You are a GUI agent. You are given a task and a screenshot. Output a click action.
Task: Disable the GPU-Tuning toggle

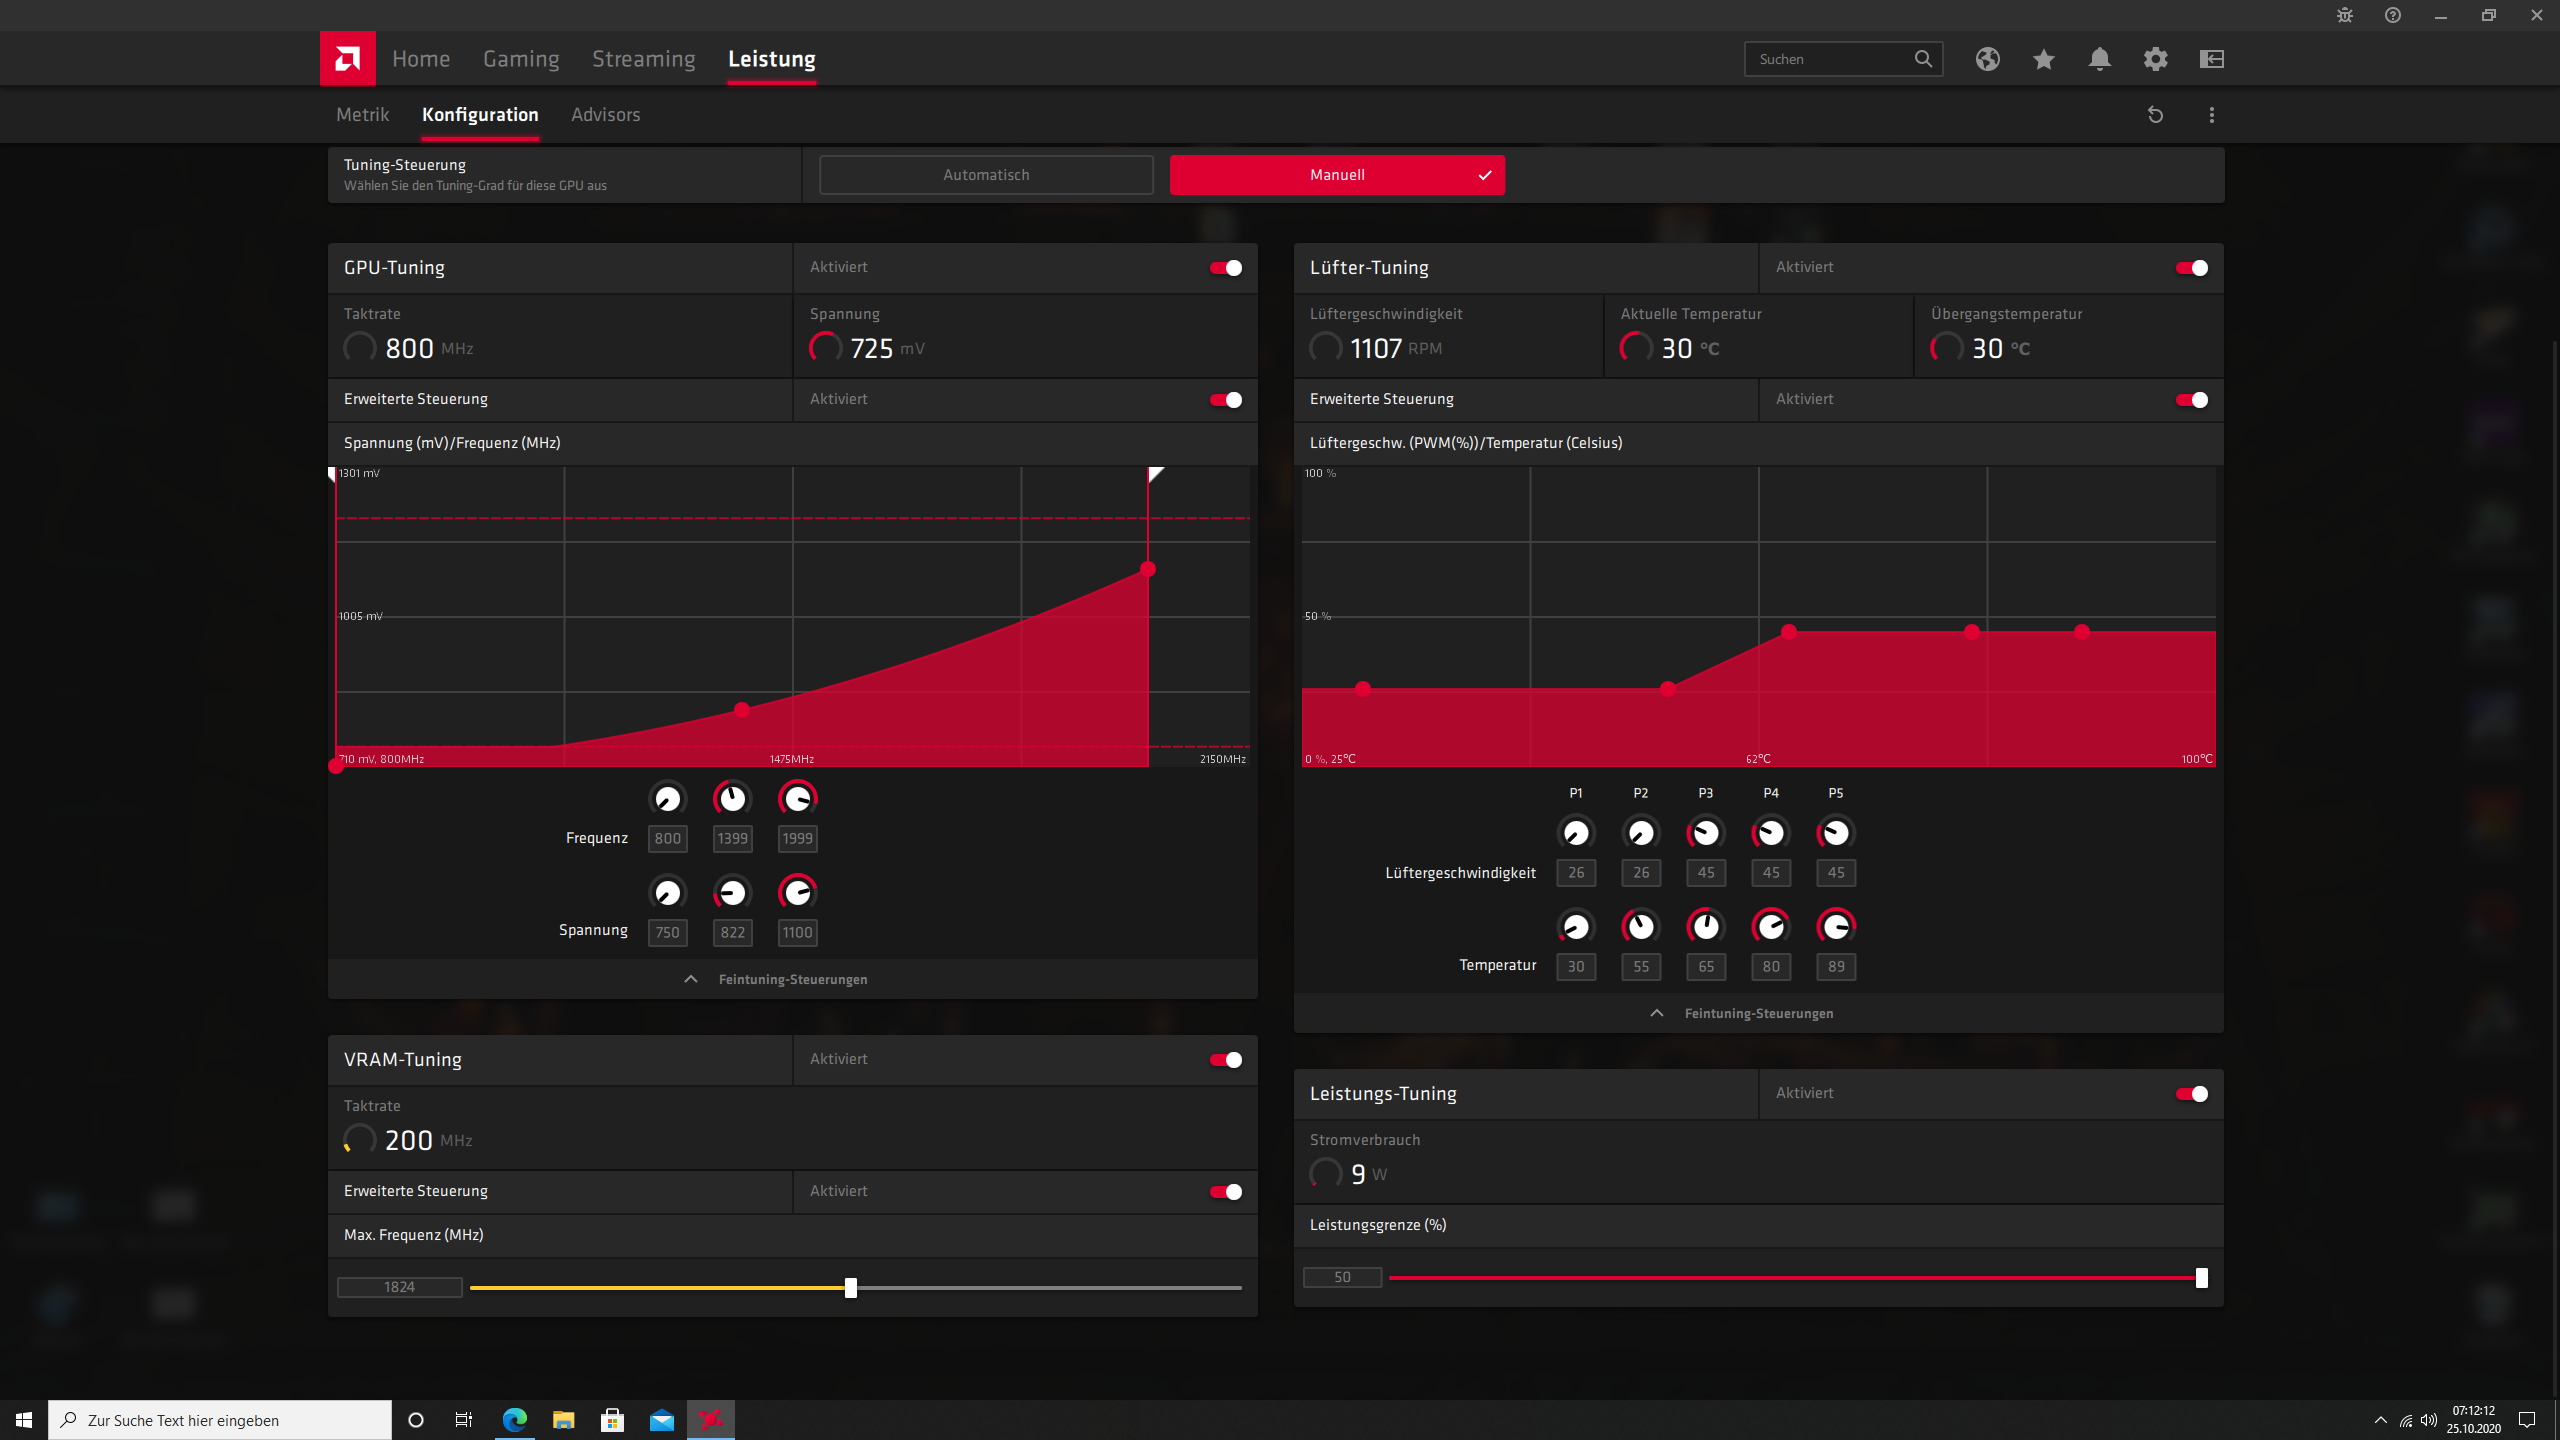(1225, 268)
